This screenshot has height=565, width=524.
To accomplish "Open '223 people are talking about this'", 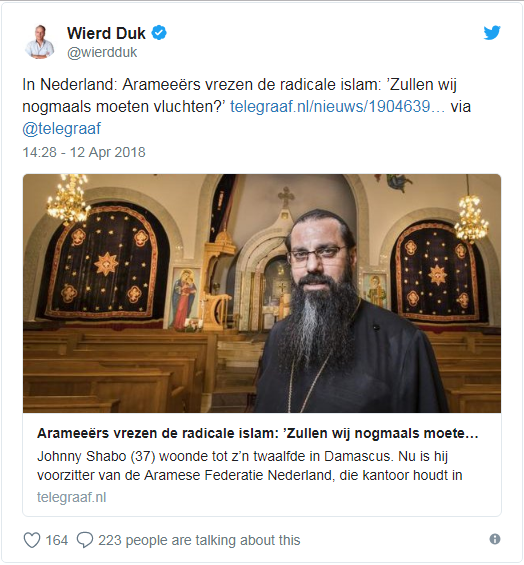I will click(199, 540).
